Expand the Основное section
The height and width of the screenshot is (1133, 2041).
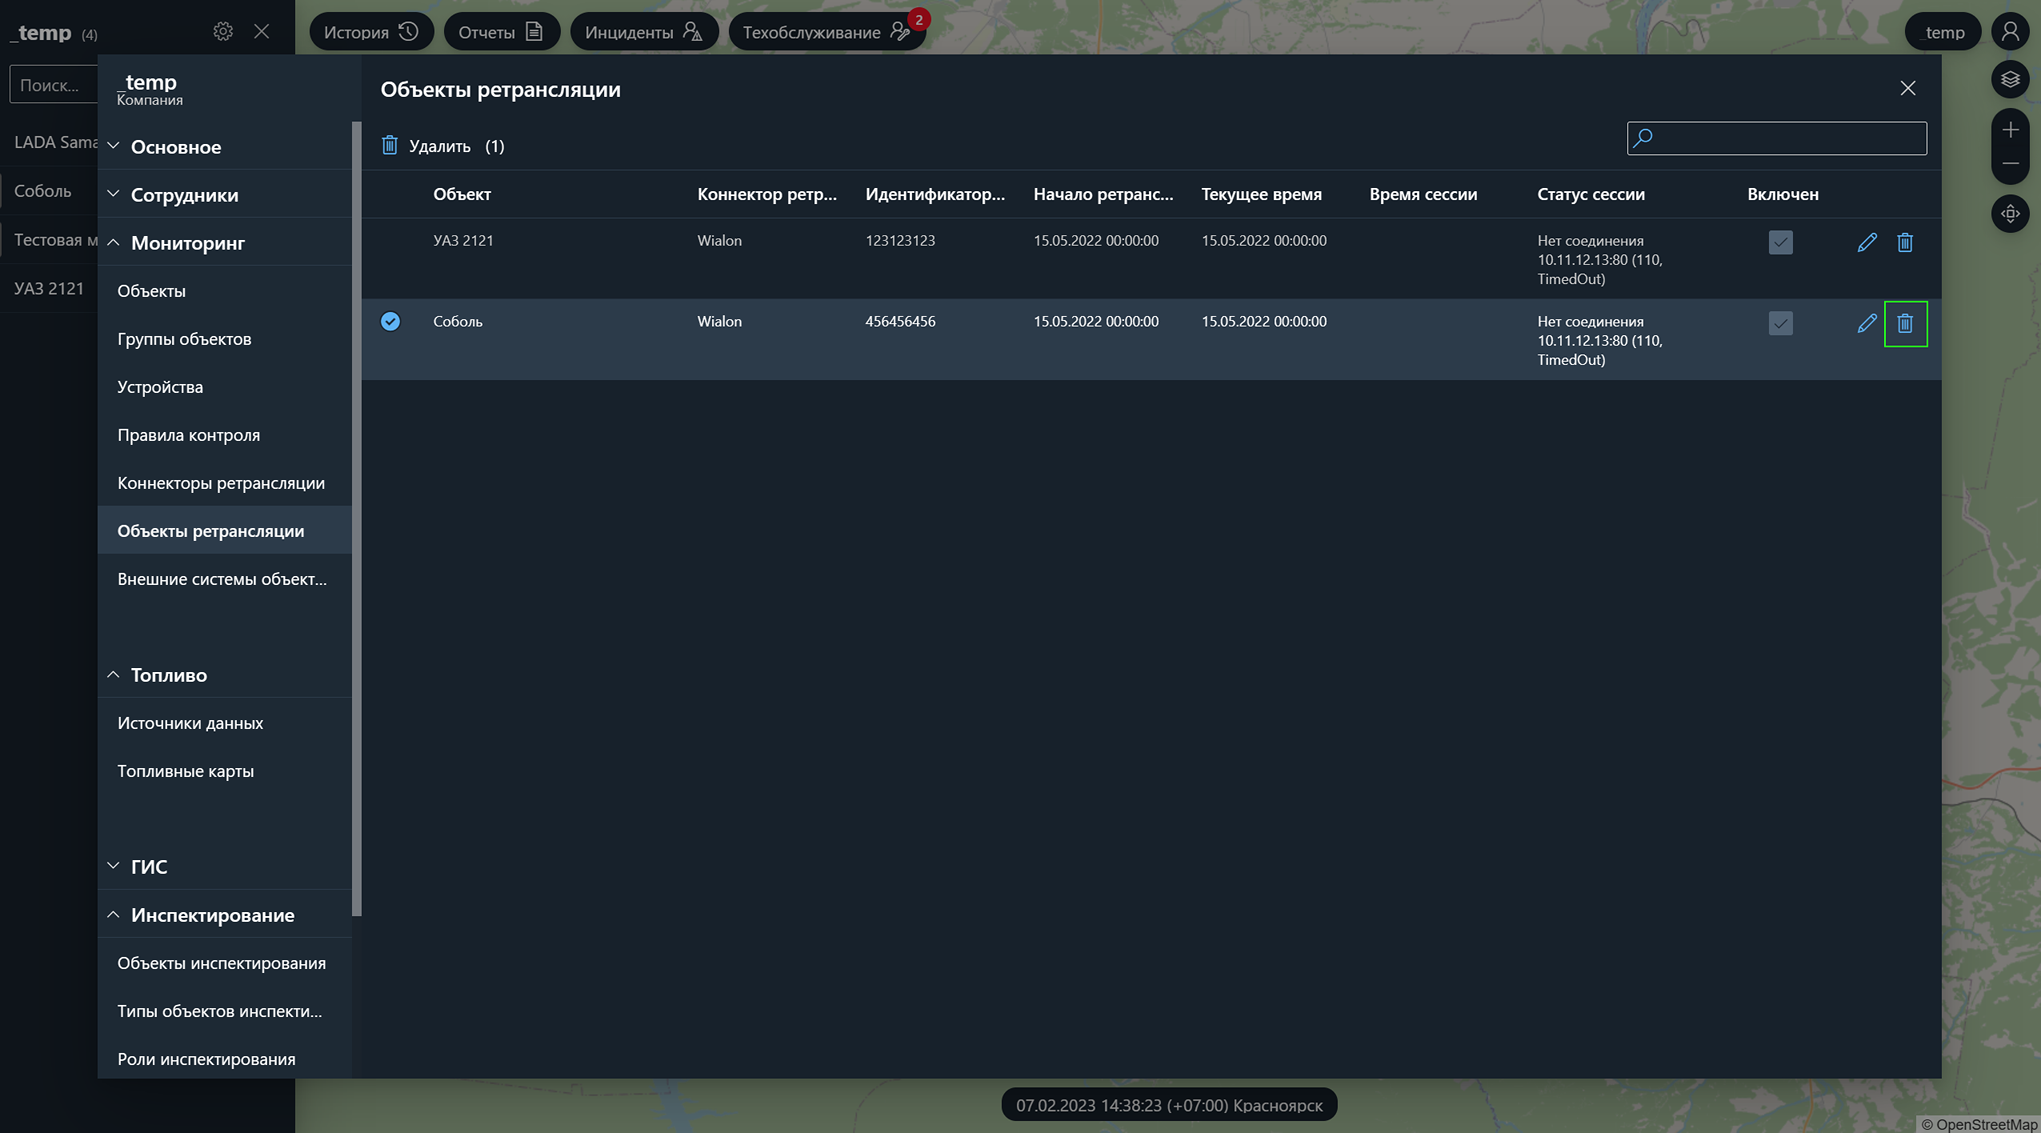click(175, 147)
